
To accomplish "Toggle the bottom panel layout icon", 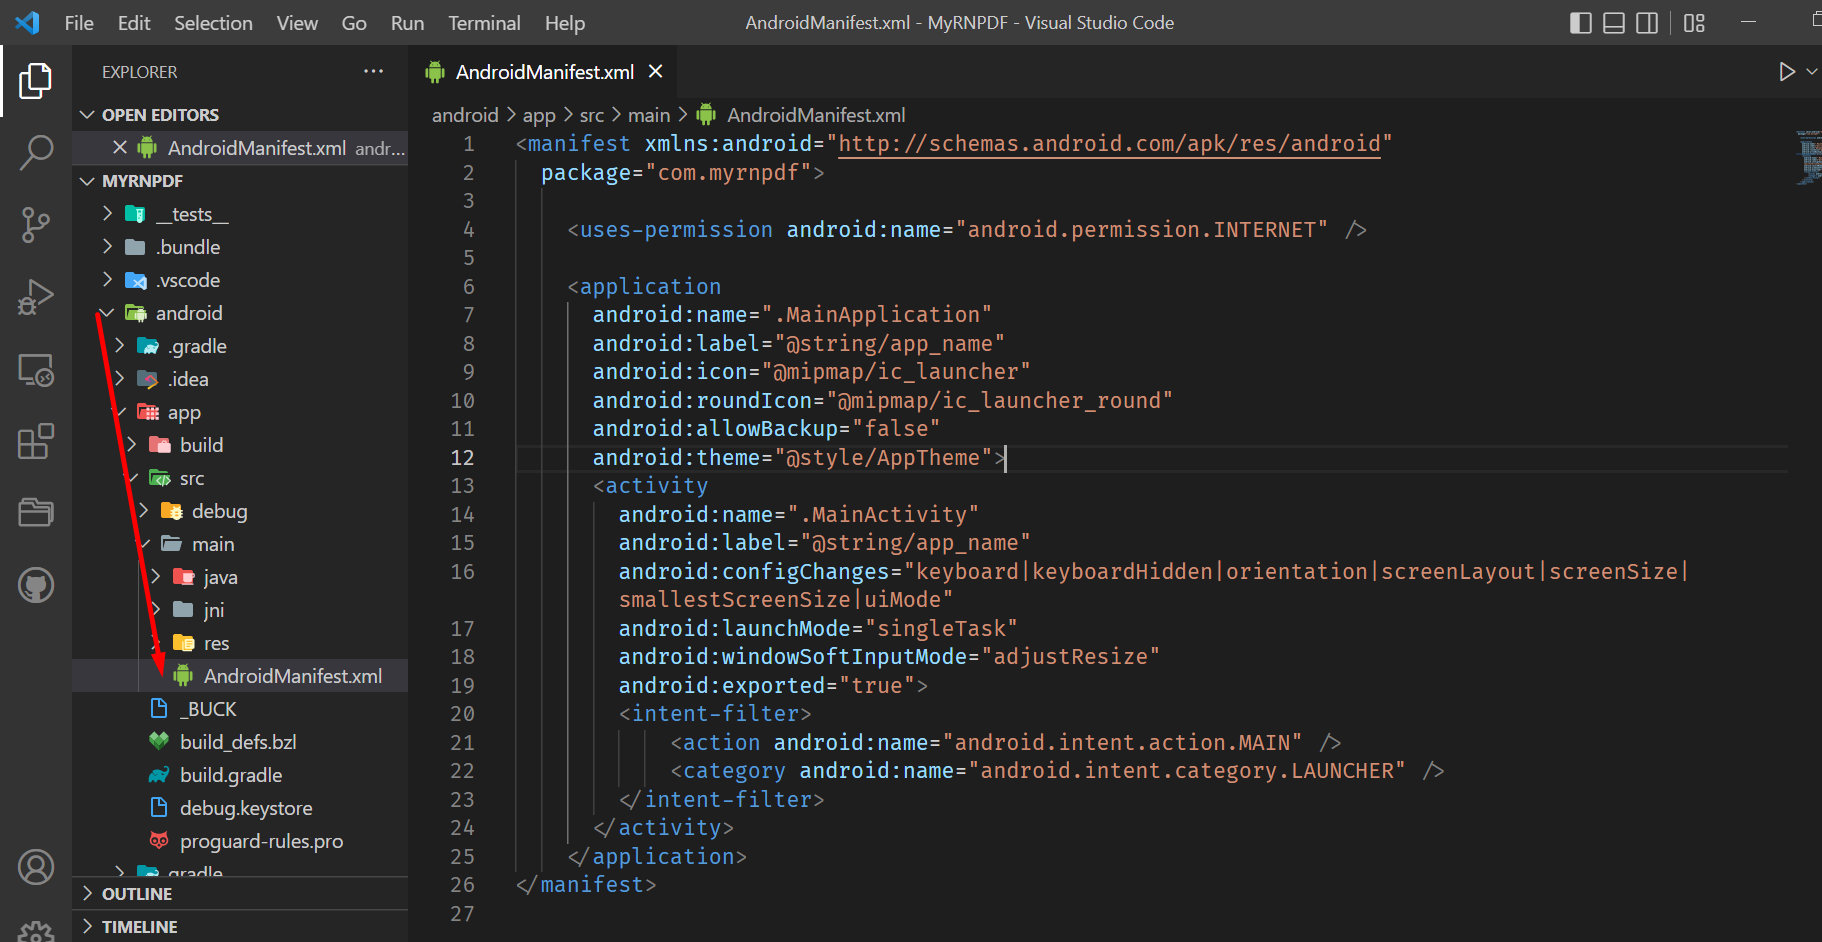I will (x=1614, y=23).
